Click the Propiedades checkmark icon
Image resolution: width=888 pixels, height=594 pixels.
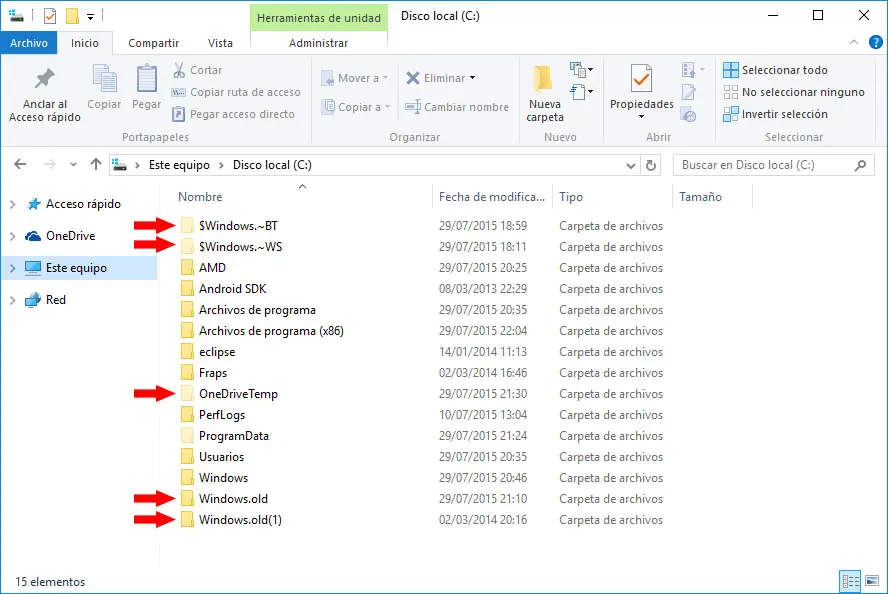(x=641, y=78)
